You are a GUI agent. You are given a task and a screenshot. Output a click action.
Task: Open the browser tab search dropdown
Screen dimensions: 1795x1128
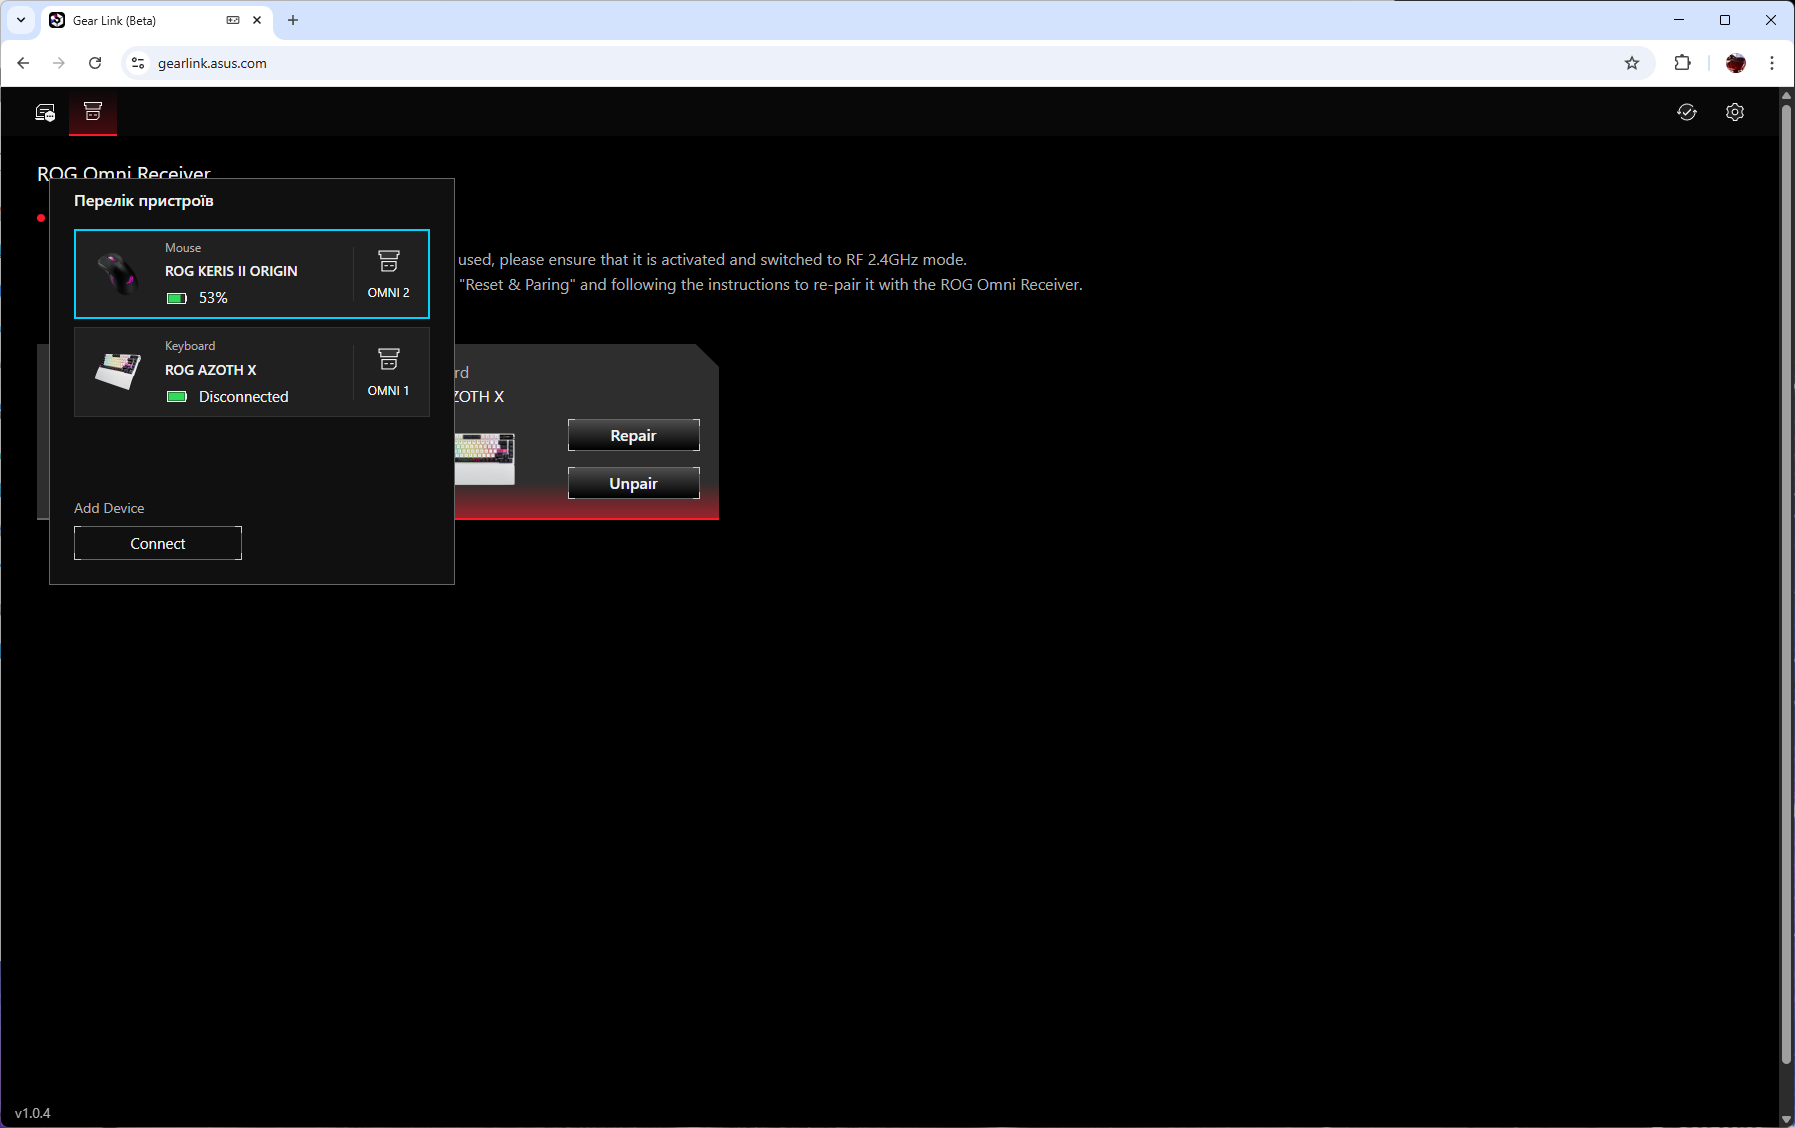tap(21, 20)
